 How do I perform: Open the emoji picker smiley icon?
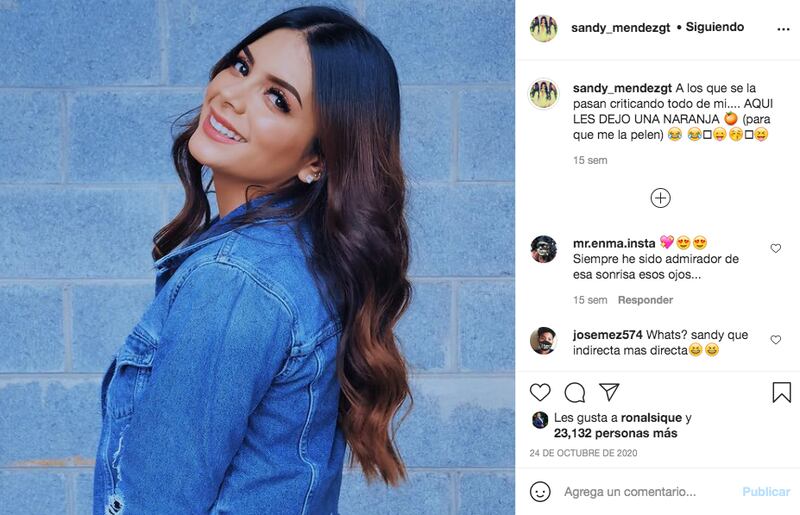click(540, 492)
